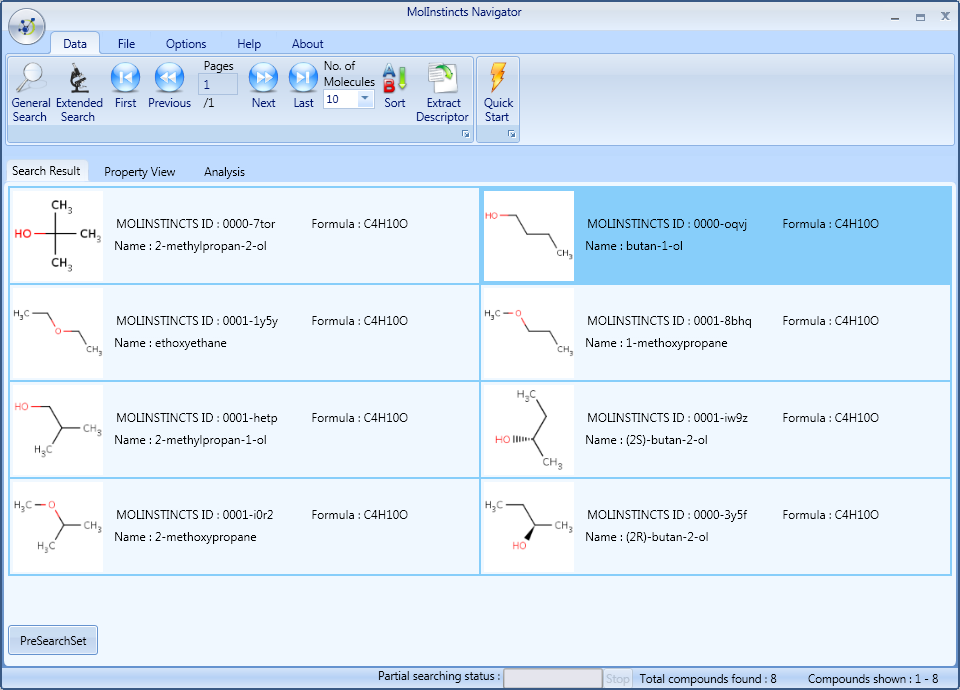Open the File ribbon tab
The image size is (960, 690).
pyautogui.click(x=126, y=43)
